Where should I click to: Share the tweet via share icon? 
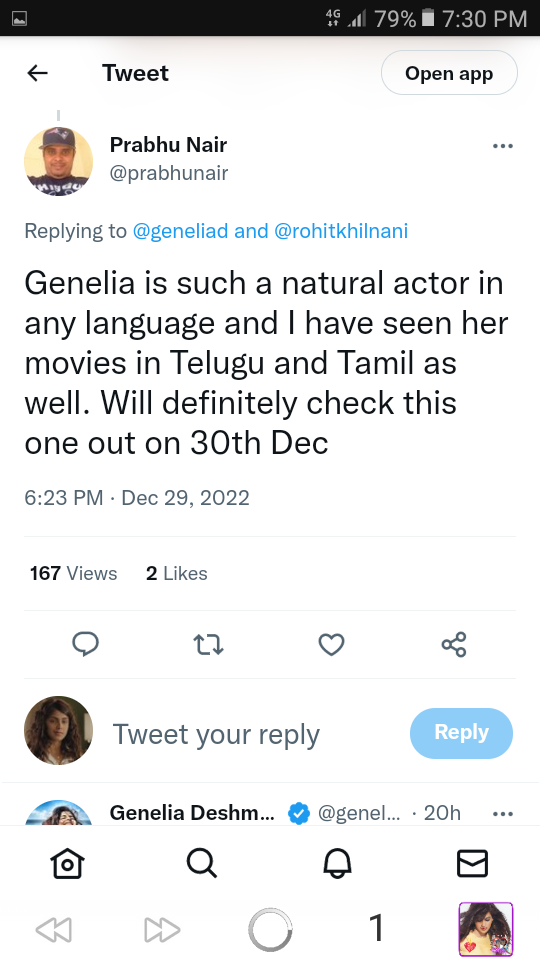(454, 645)
